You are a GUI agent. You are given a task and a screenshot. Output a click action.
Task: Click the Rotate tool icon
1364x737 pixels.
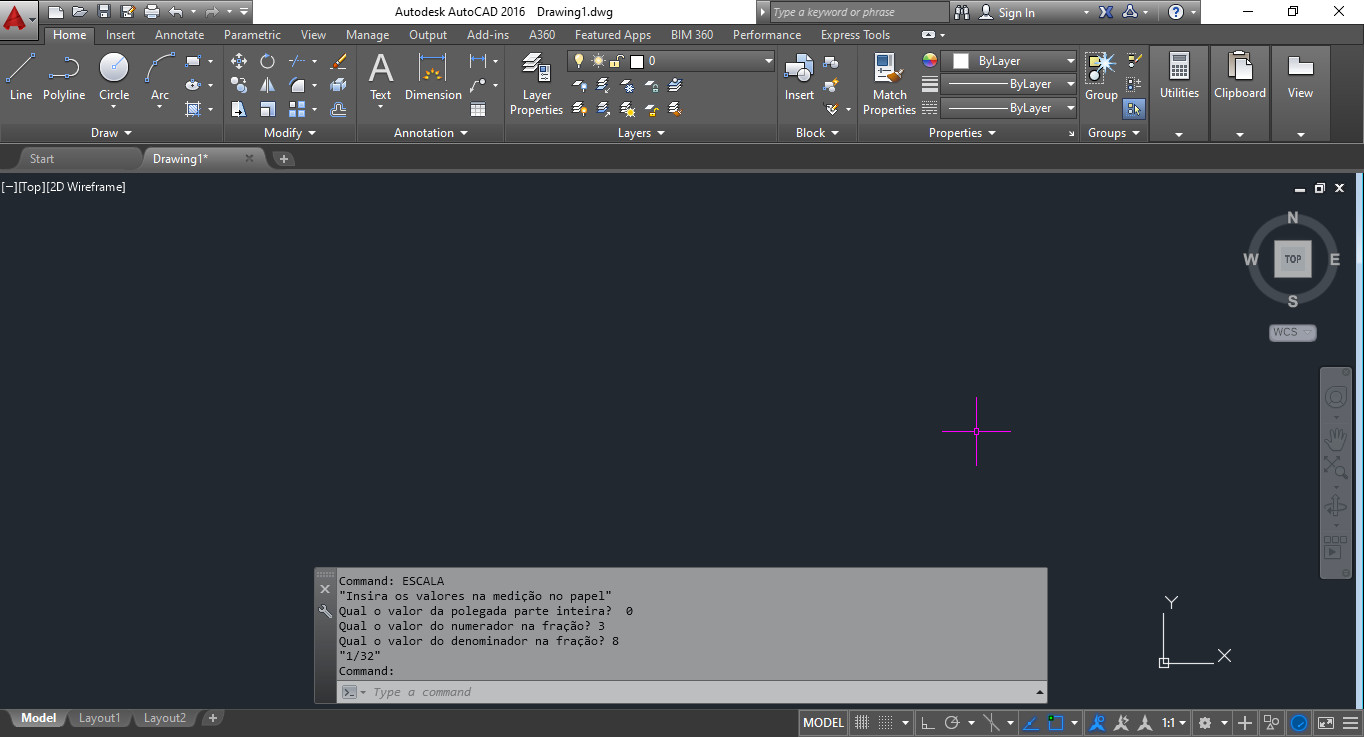pos(267,61)
